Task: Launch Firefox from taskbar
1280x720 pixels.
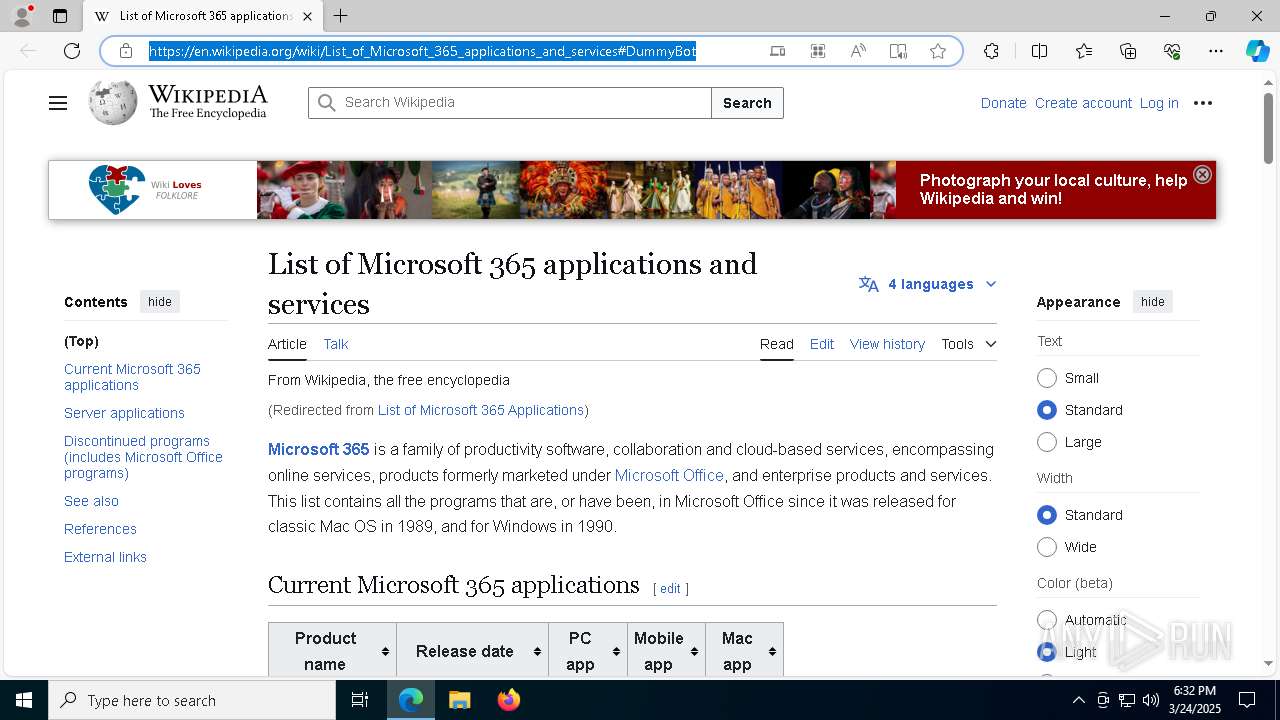Action: click(508, 700)
